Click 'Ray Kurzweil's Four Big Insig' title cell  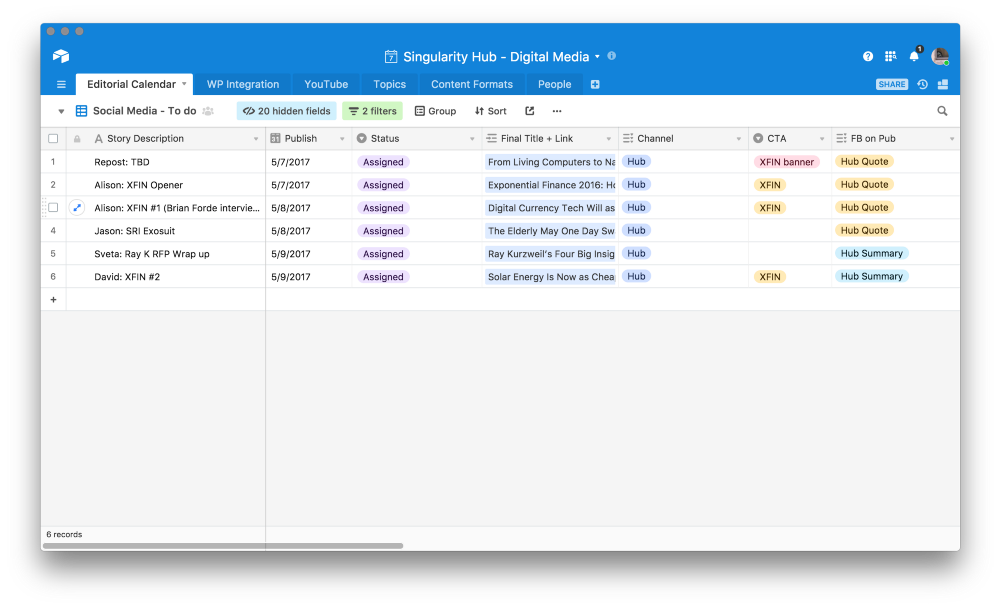tap(550, 254)
